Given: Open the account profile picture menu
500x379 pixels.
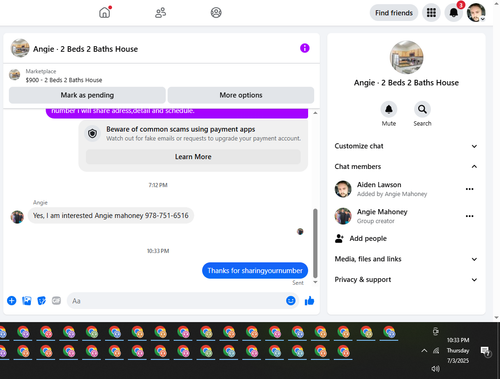Looking at the screenshot, I should click(x=476, y=13).
